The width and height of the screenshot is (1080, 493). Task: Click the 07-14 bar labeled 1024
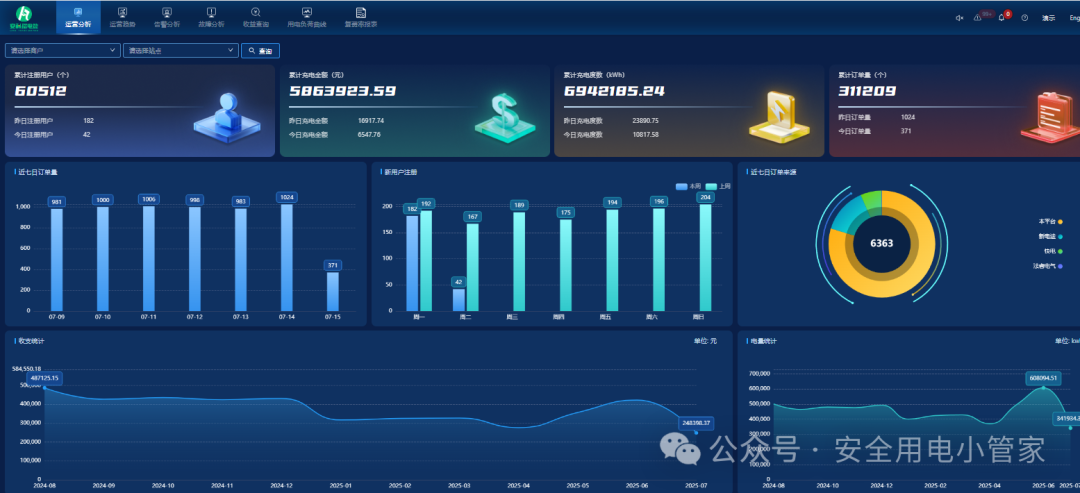click(287, 257)
